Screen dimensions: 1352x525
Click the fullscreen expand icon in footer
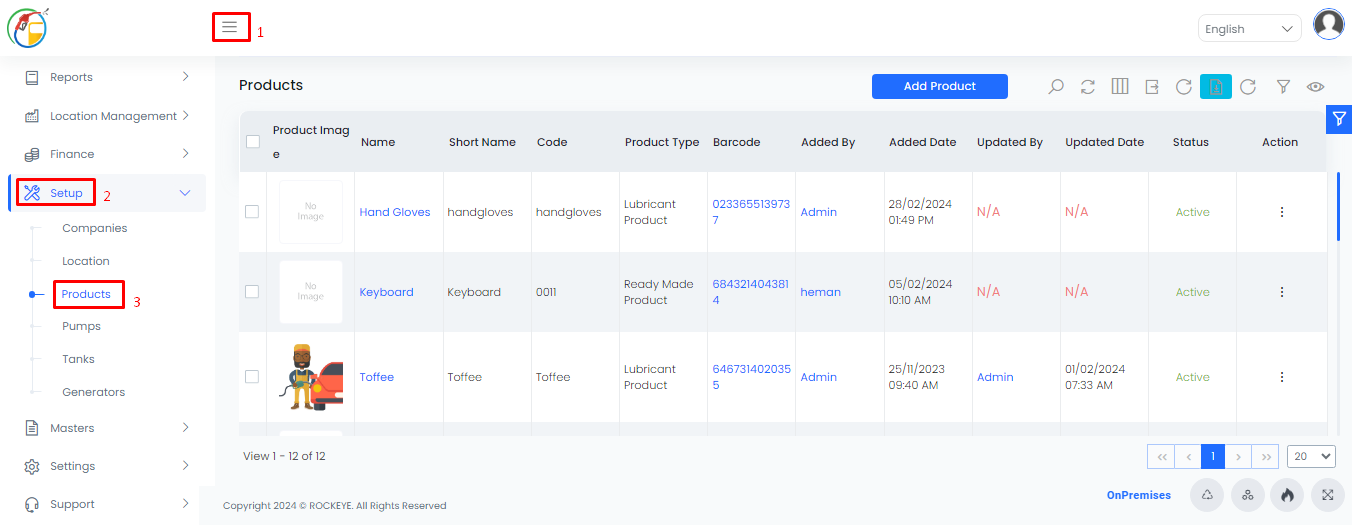(1327, 495)
